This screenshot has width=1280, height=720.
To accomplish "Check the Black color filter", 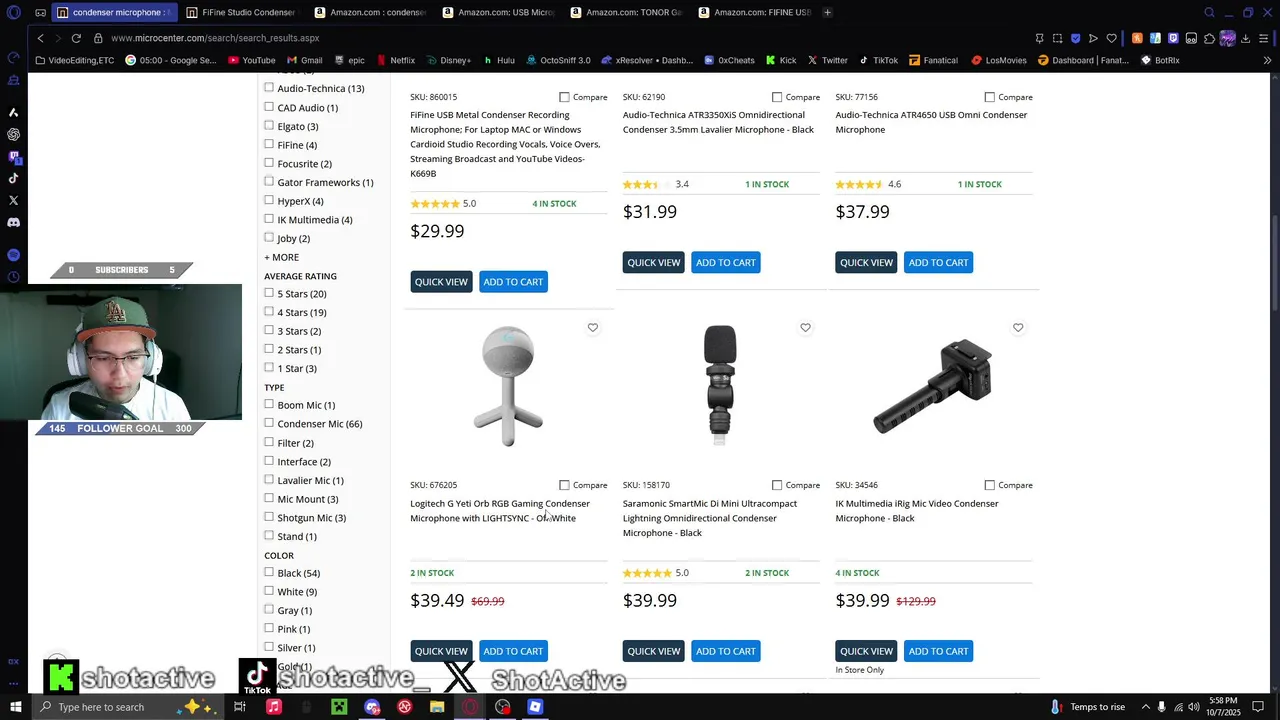I will click(269, 573).
